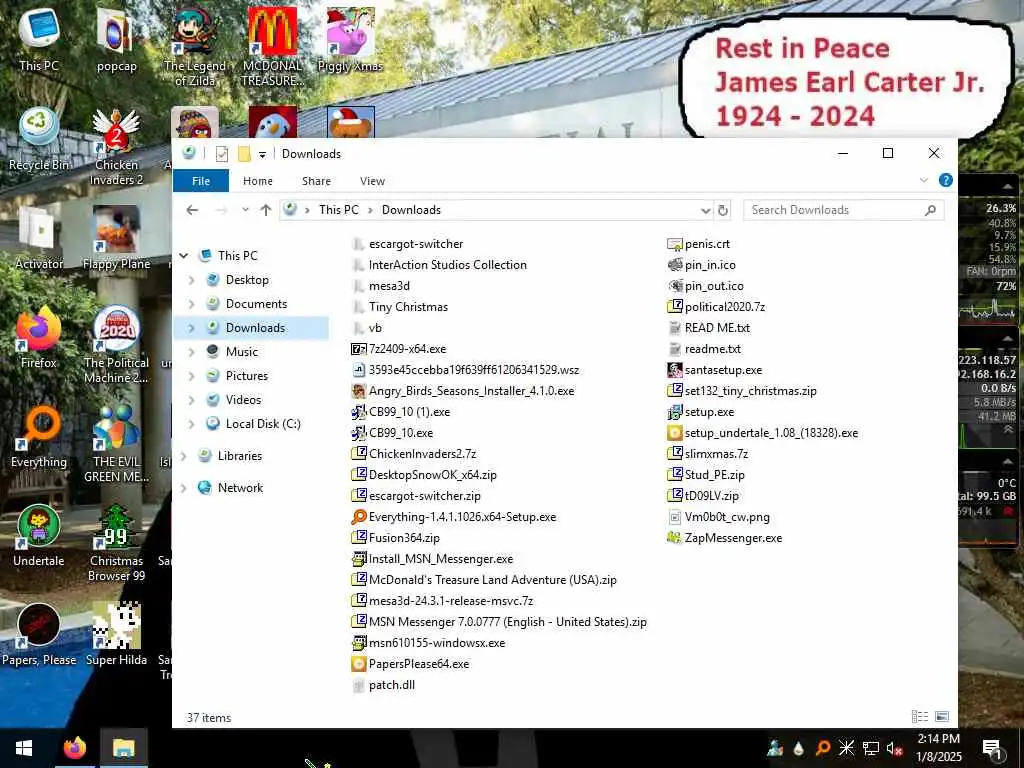Click the Windows Start button
The height and width of the screenshot is (768, 1024).
[24, 748]
